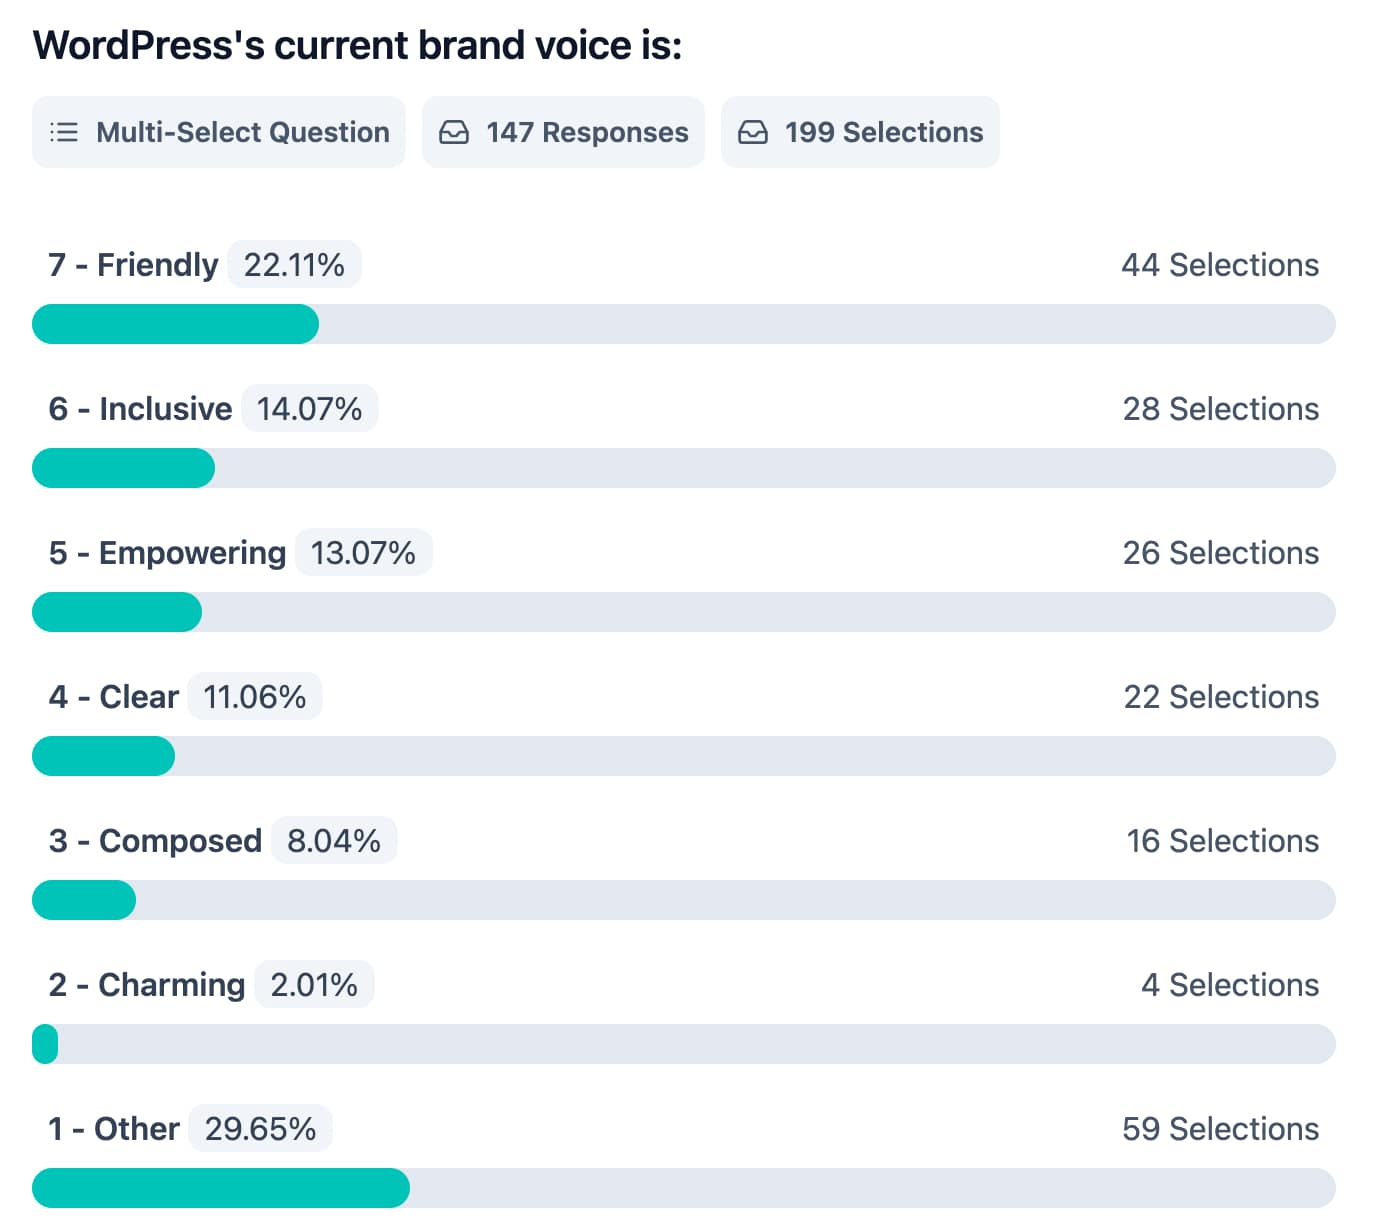Click the 44 Selections count
The image size is (1376, 1218).
[1219, 265]
